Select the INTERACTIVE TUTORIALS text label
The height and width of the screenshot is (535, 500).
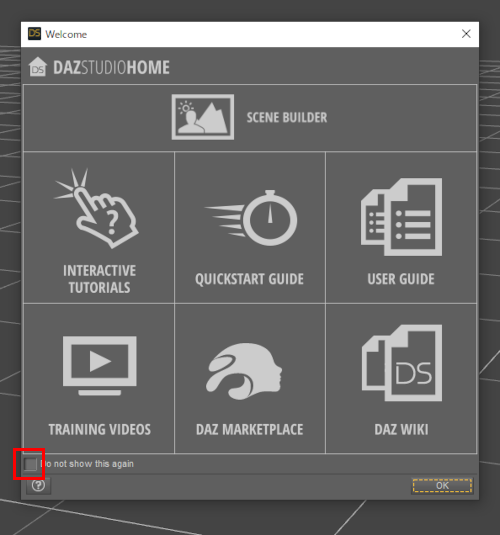point(99,279)
